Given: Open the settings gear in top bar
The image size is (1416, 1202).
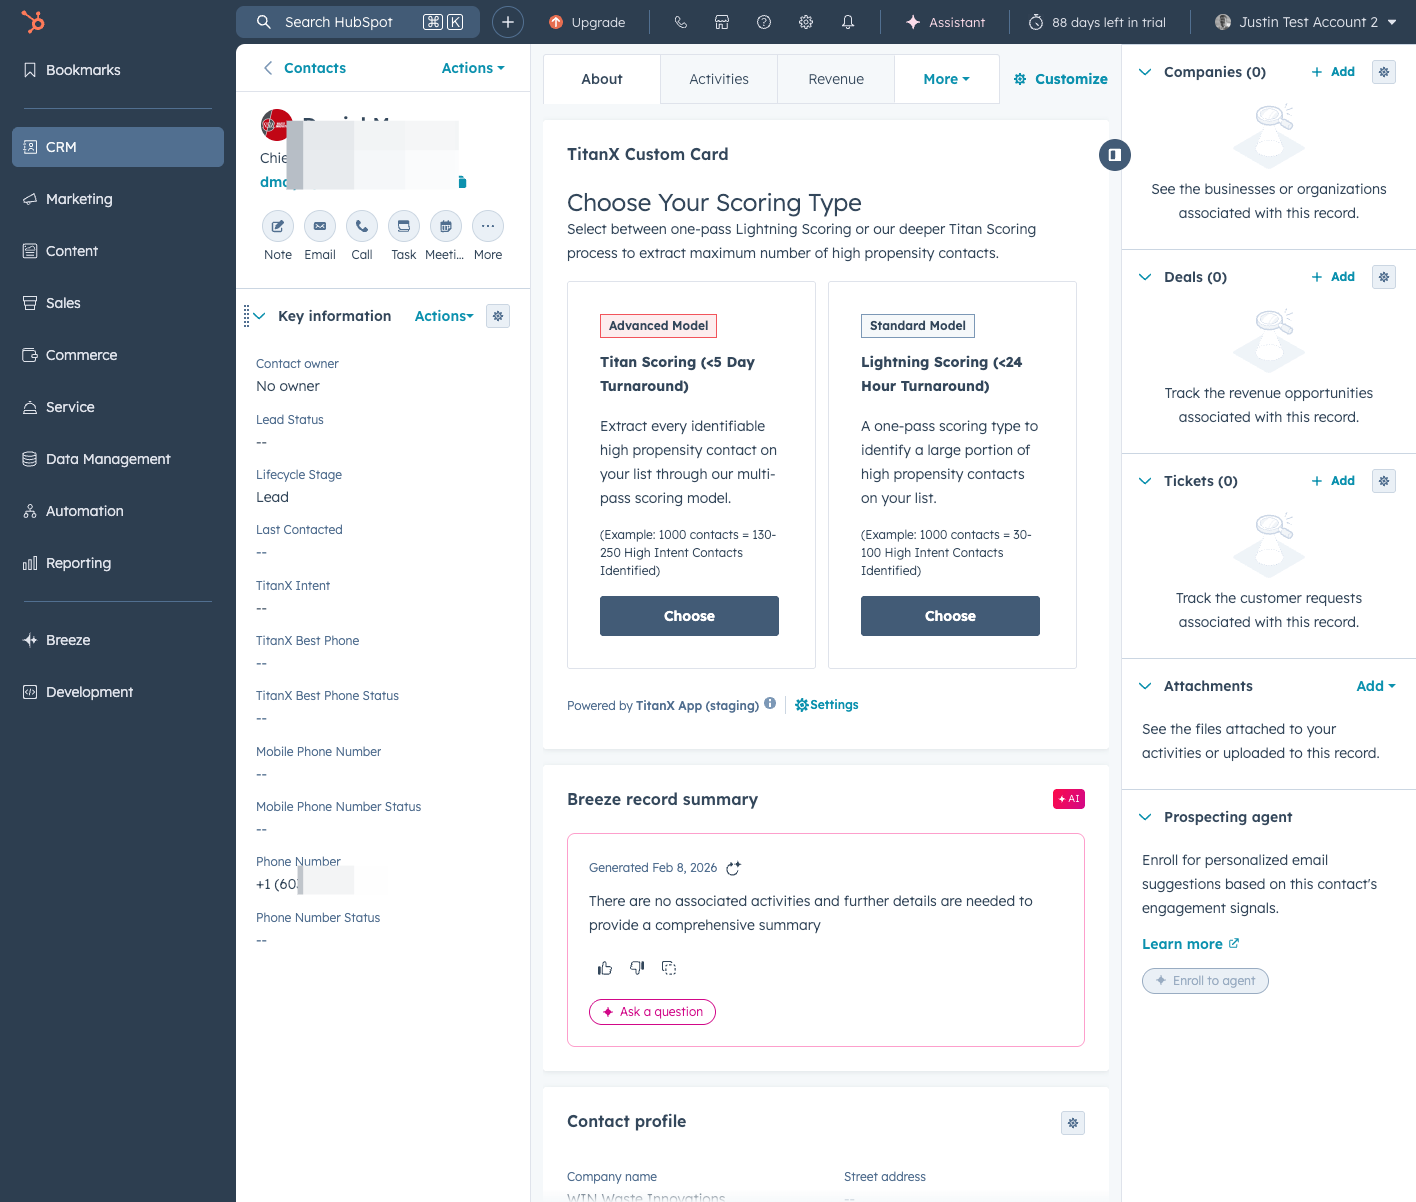Looking at the screenshot, I should tap(806, 22).
